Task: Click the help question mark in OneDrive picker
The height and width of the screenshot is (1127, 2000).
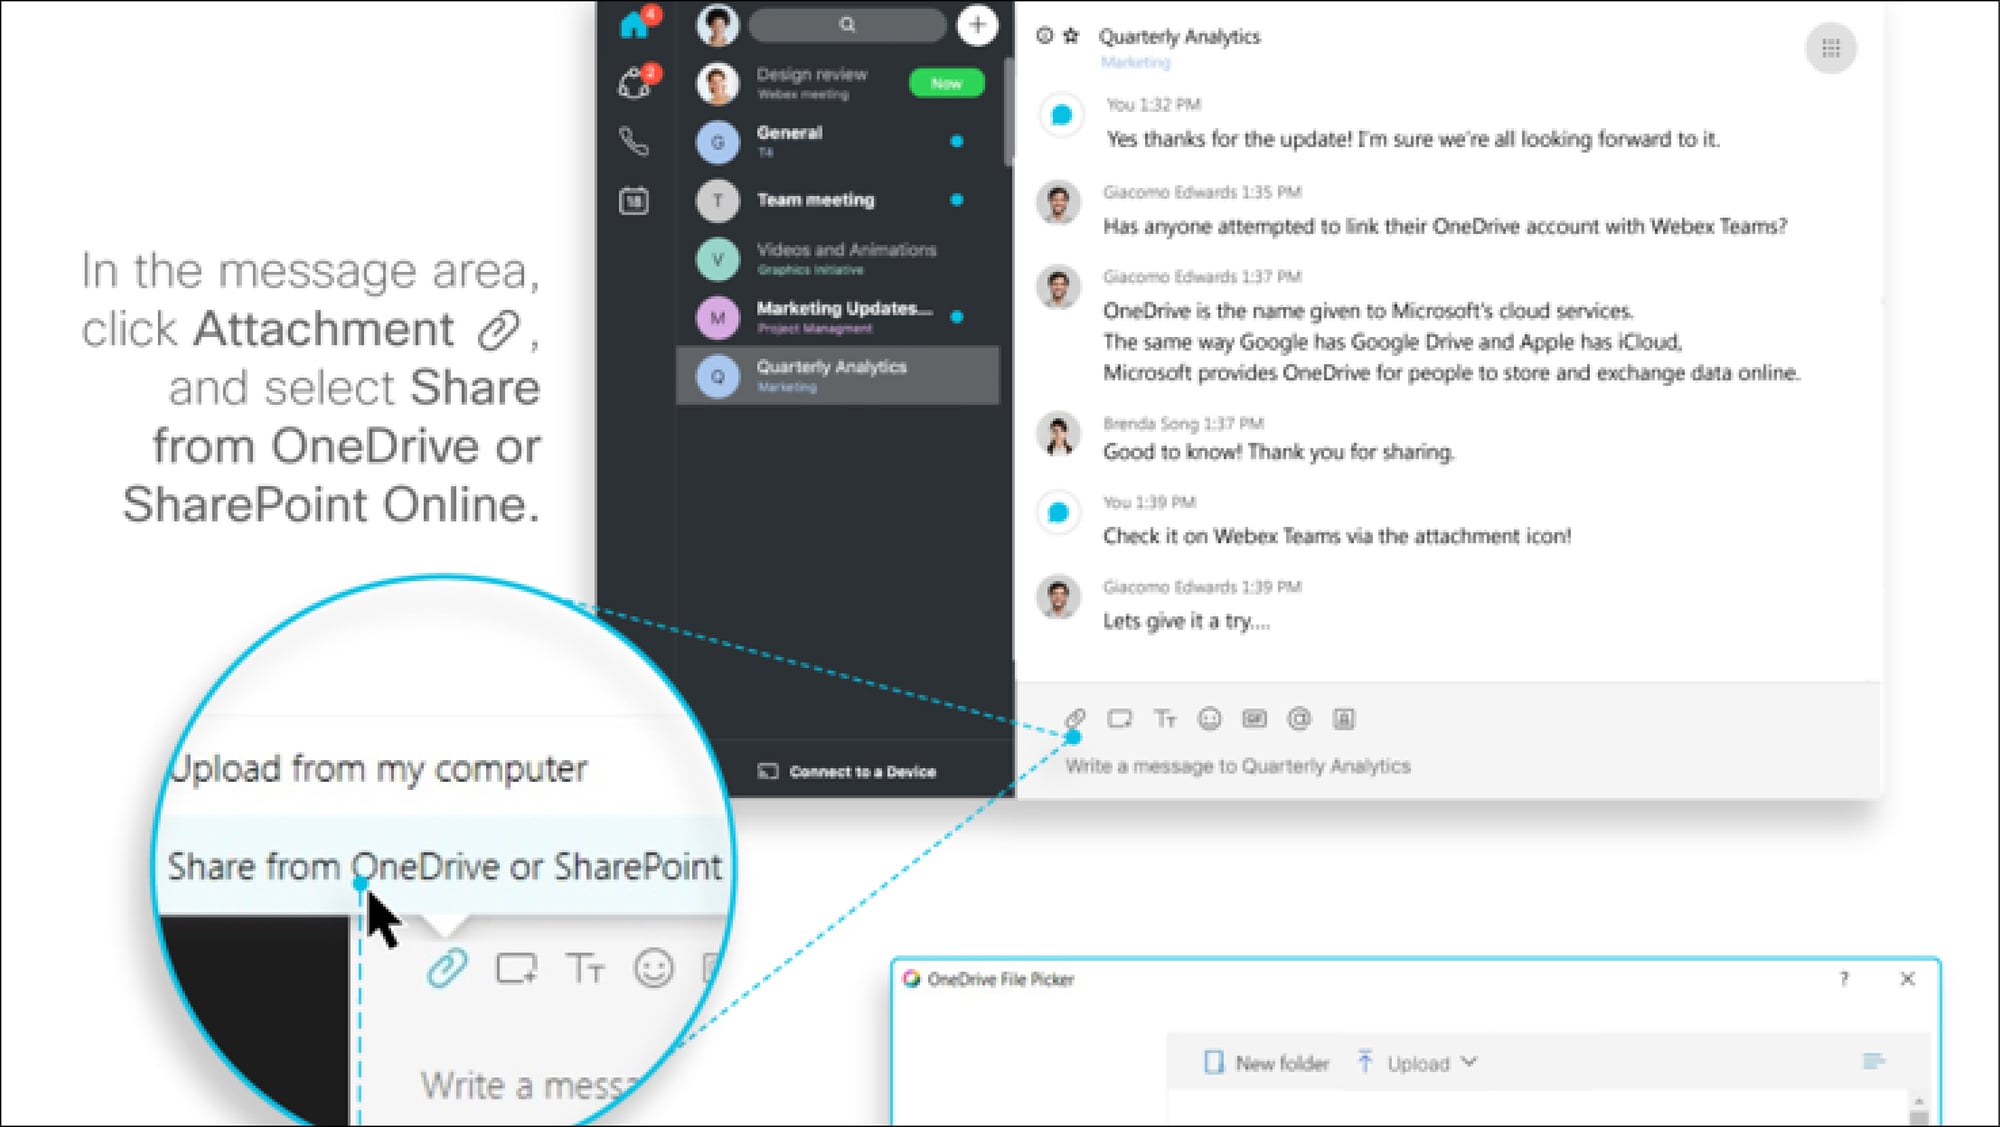Action: (1844, 979)
